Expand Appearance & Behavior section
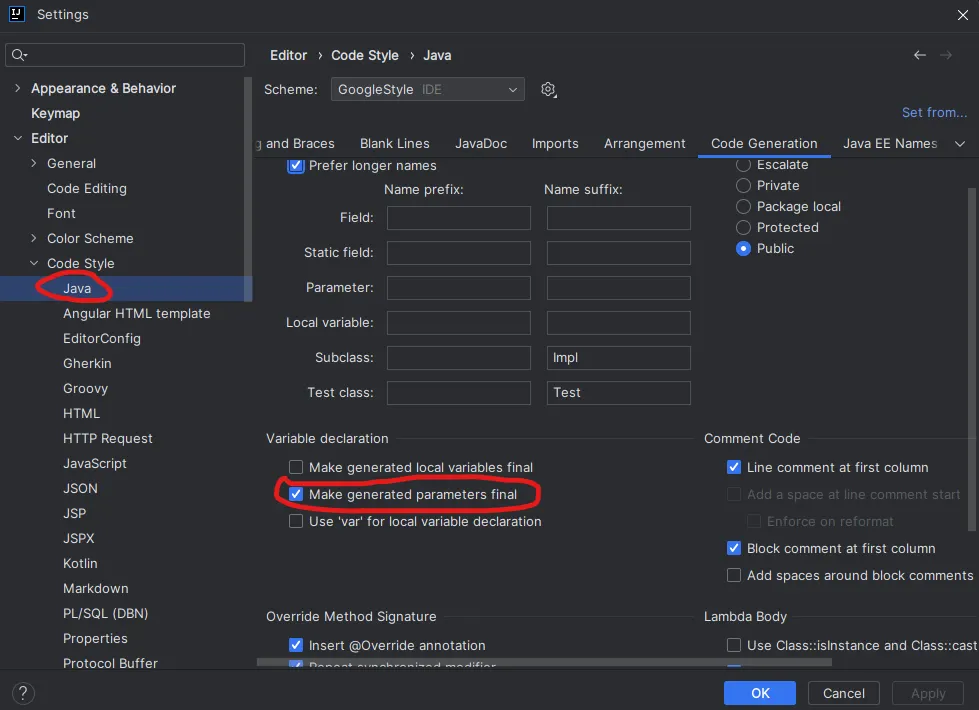Screen dimensions: 979x710 click(17, 88)
